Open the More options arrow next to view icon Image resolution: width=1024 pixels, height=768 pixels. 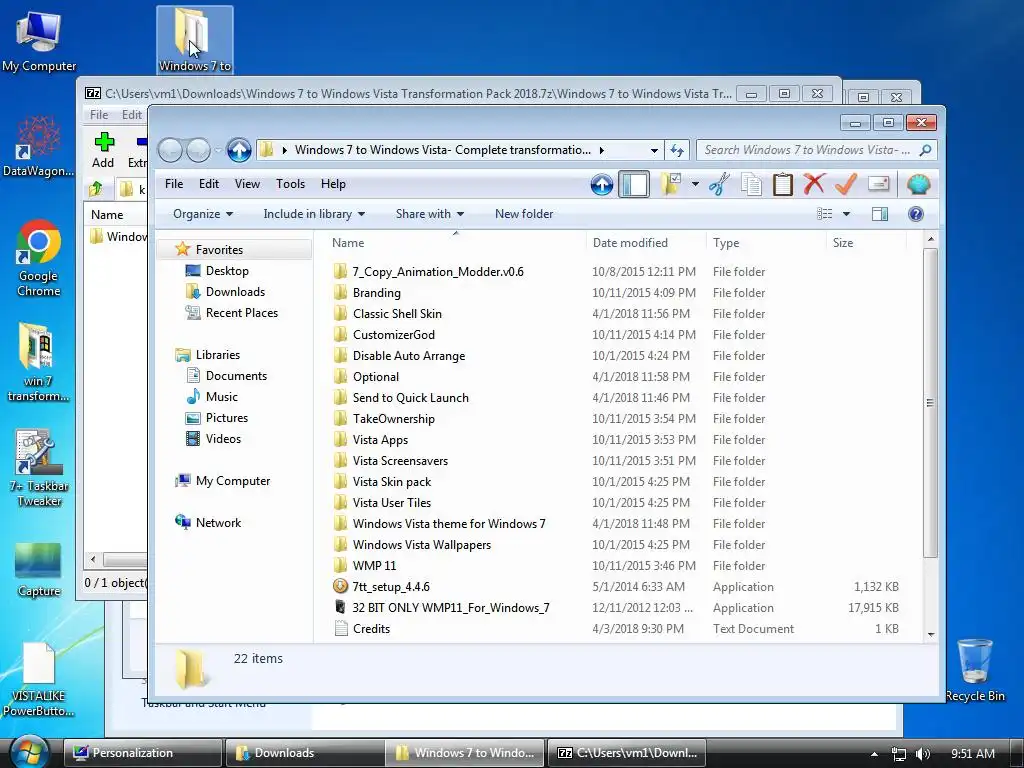click(x=846, y=214)
